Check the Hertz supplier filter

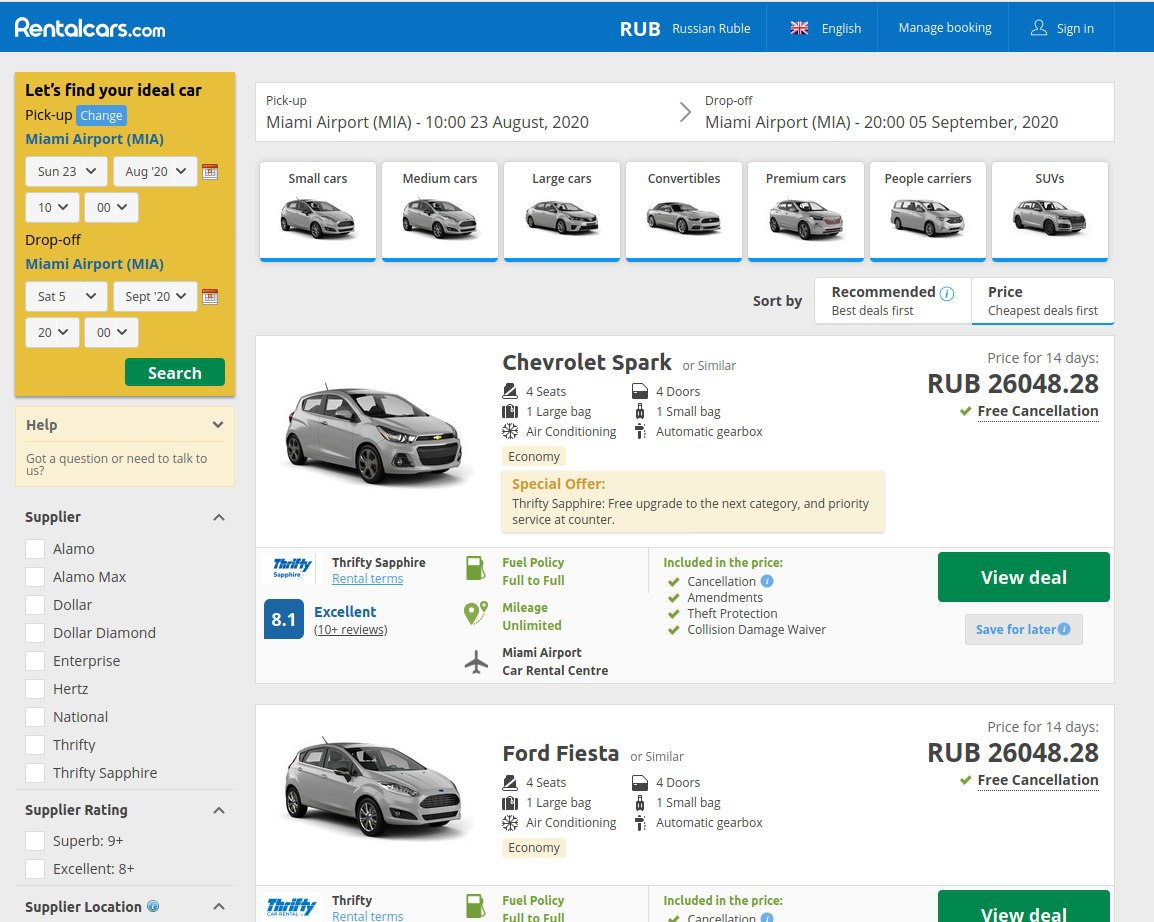click(35, 689)
